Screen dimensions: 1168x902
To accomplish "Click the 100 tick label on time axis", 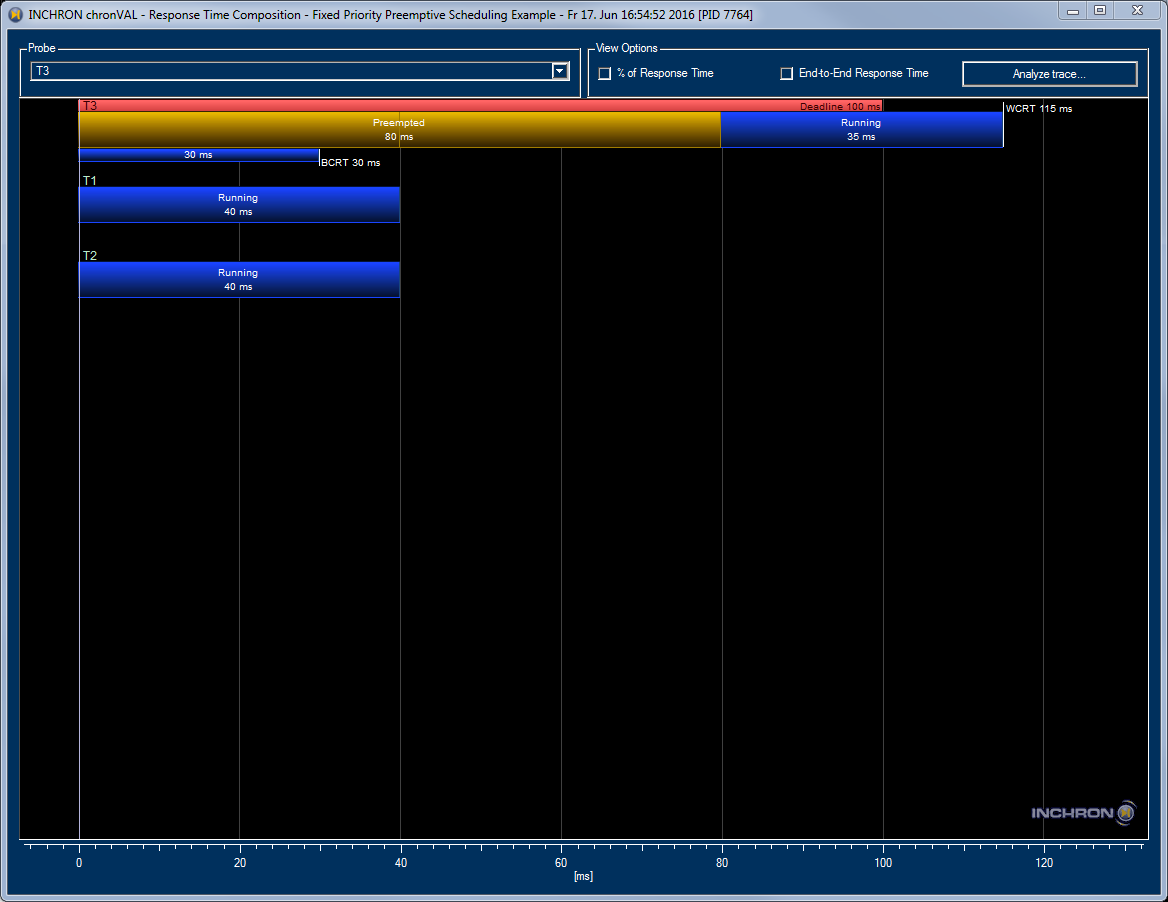I will [883, 863].
